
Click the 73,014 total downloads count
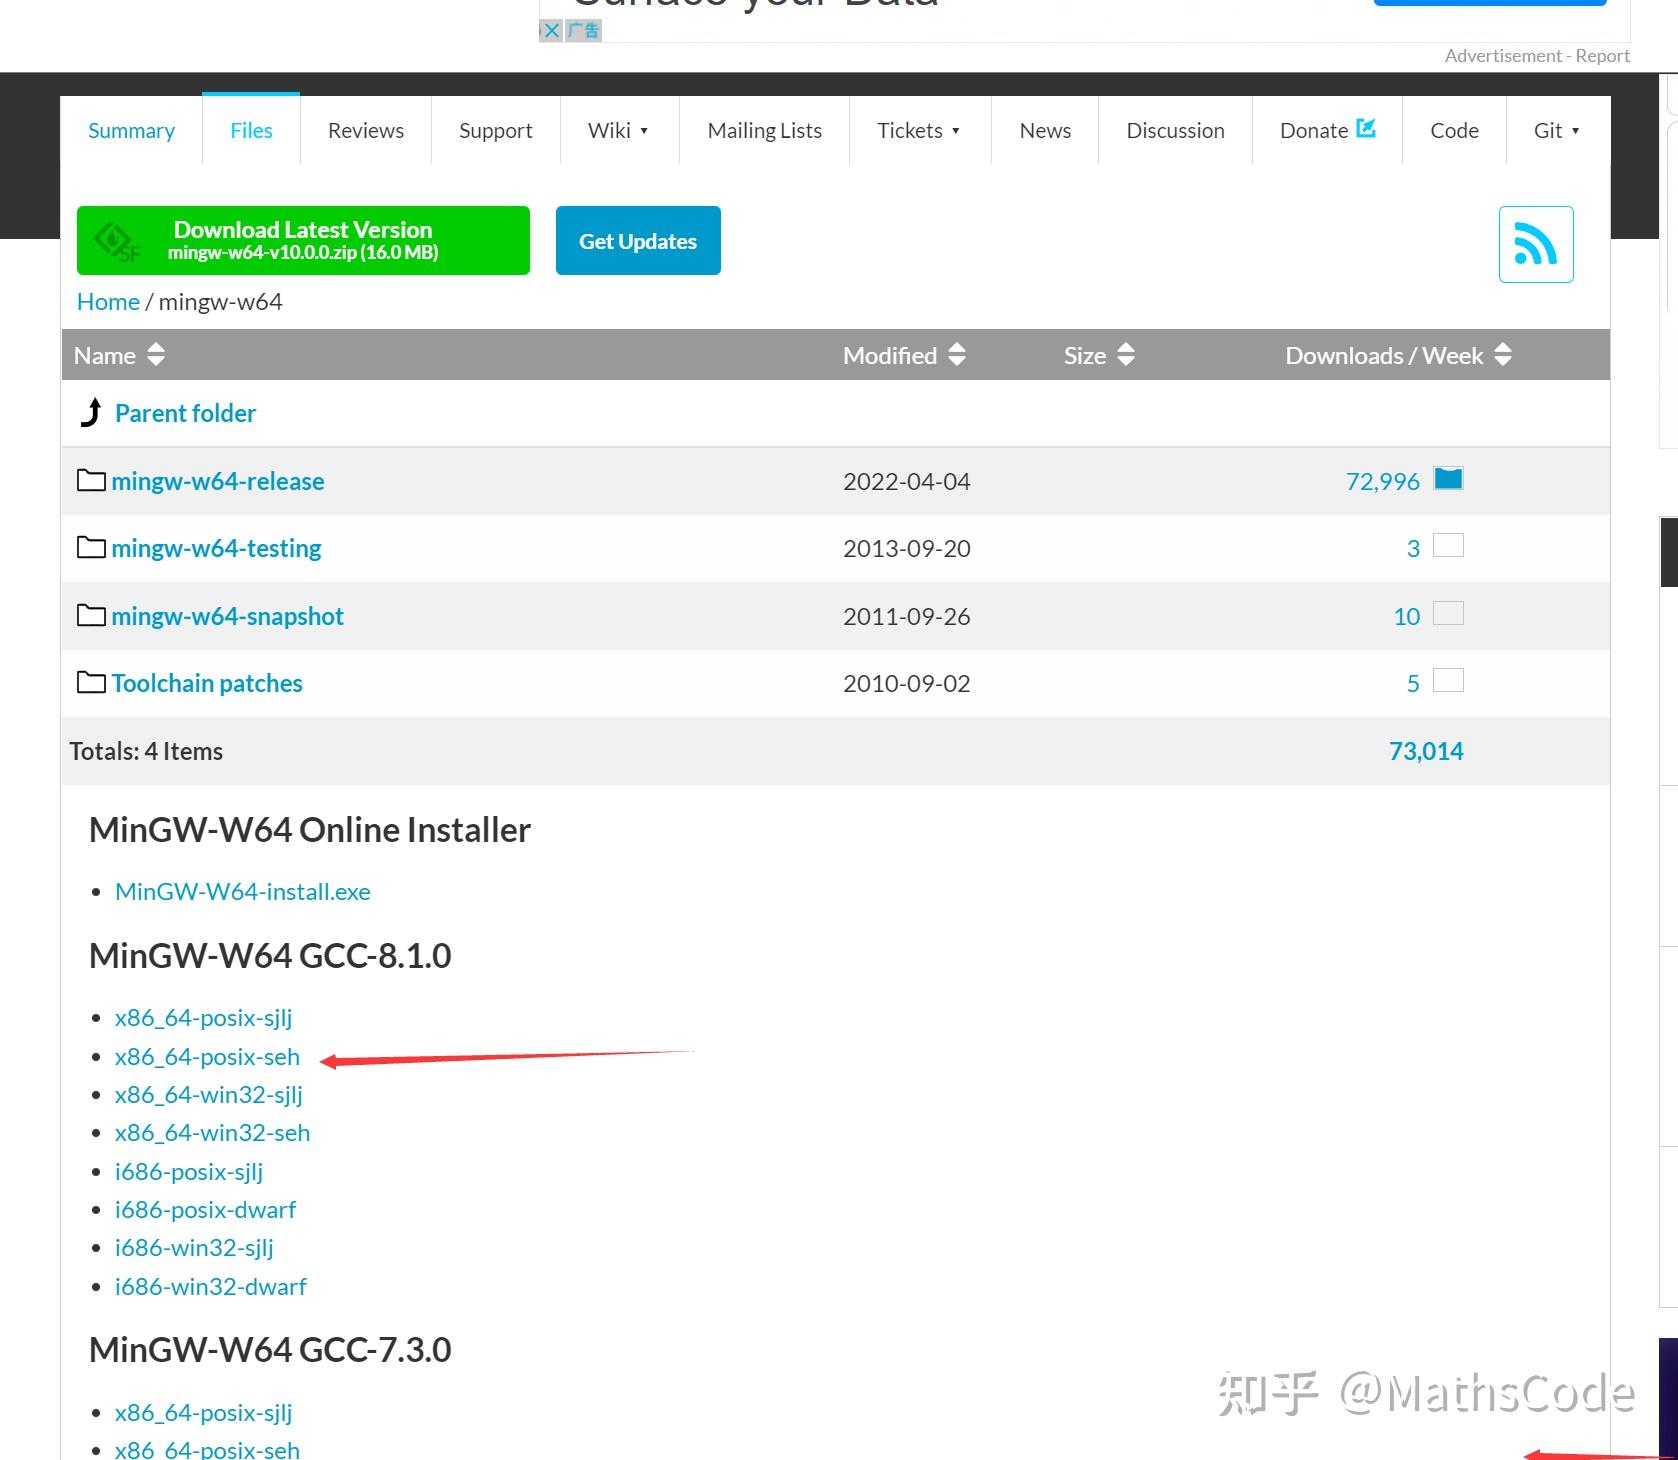(x=1426, y=751)
